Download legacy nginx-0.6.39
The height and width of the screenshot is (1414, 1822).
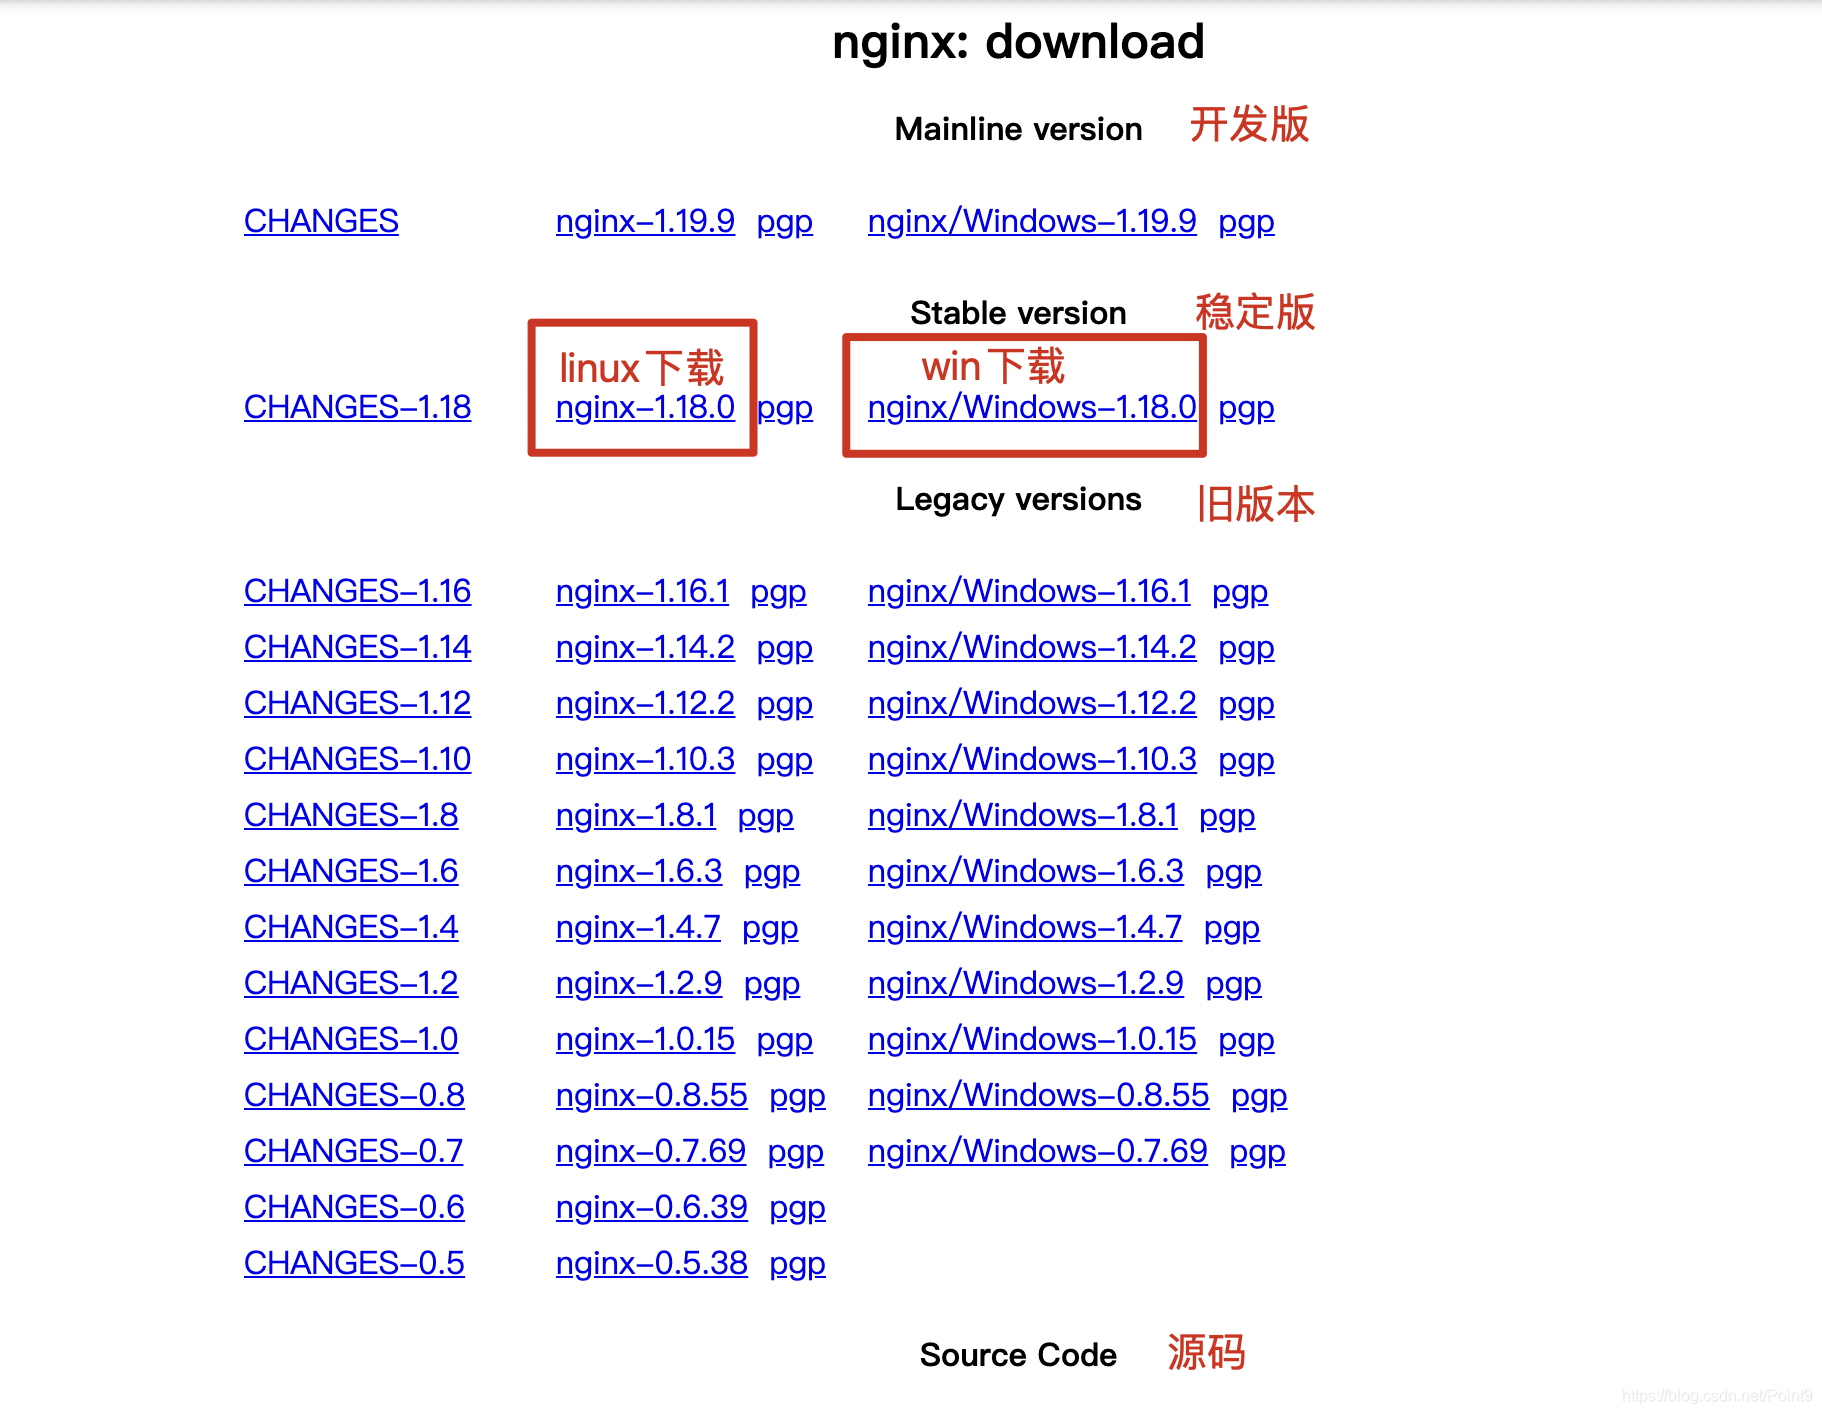[x=652, y=1207]
